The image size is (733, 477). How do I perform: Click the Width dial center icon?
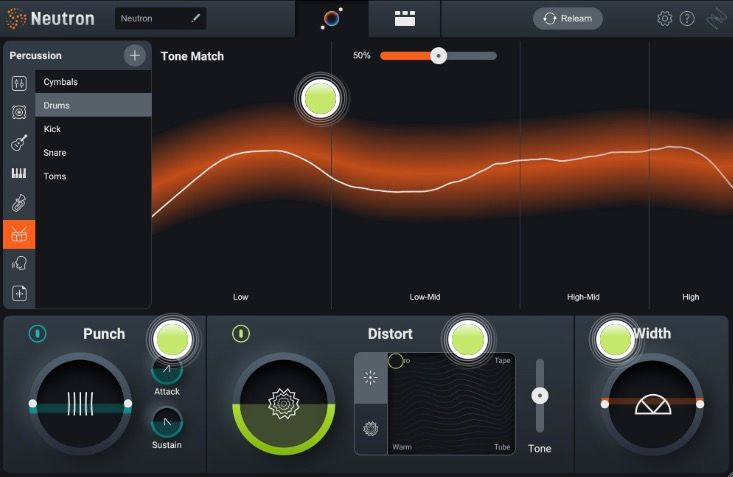[653, 405]
